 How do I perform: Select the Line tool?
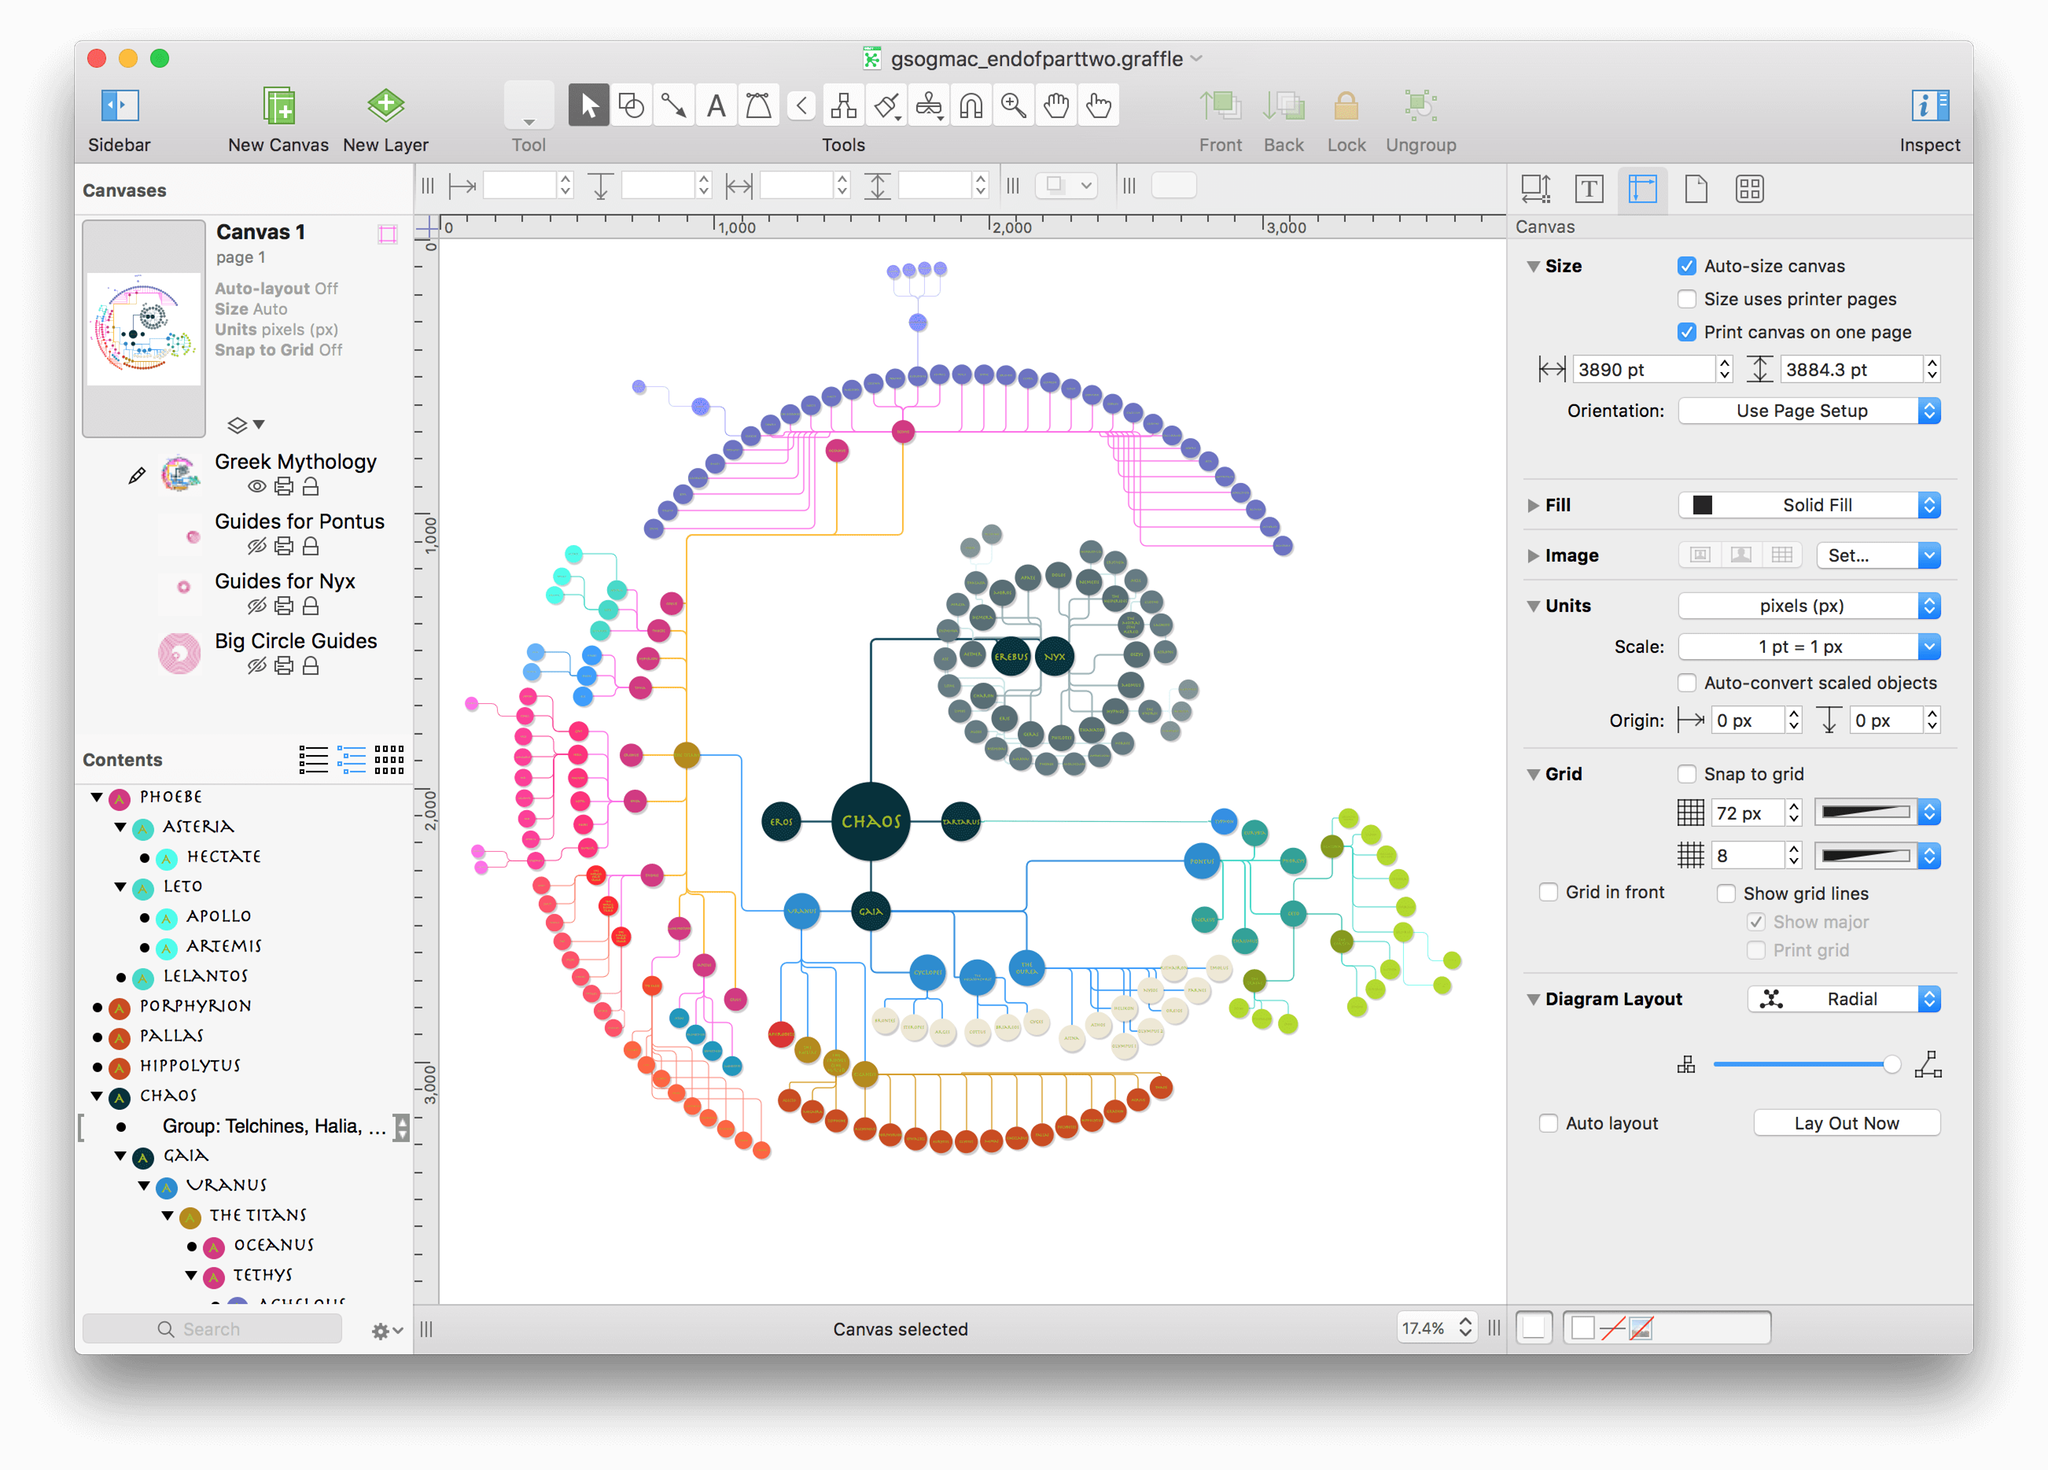pos(673,106)
